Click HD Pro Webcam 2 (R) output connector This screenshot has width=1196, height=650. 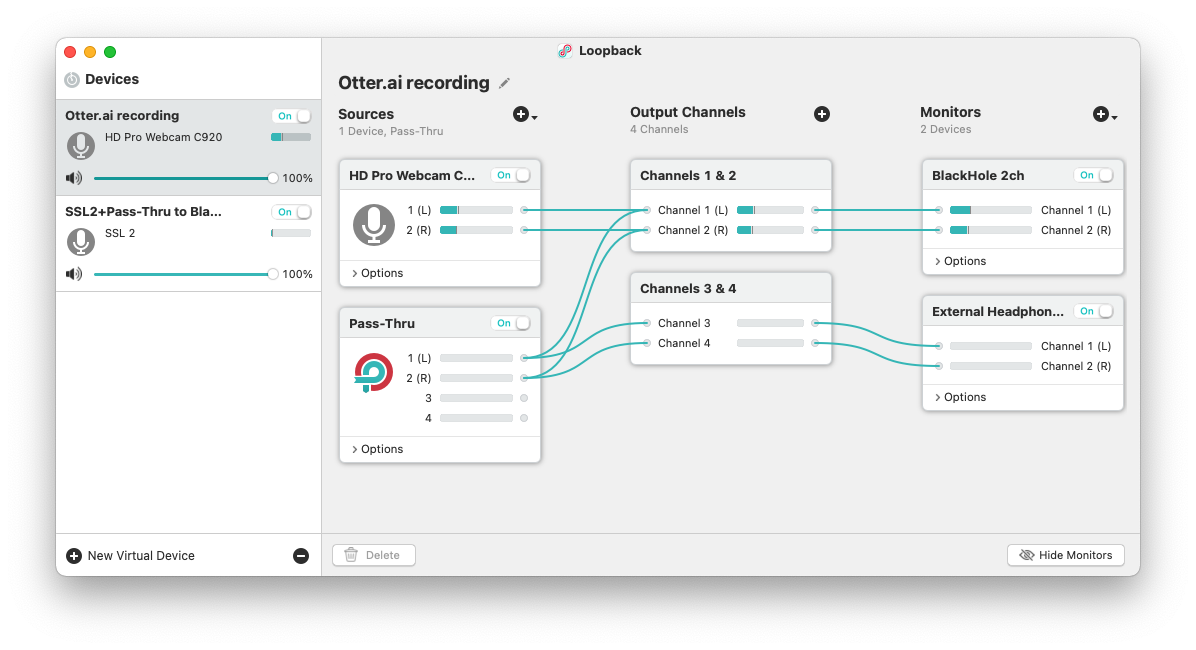pos(524,230)
